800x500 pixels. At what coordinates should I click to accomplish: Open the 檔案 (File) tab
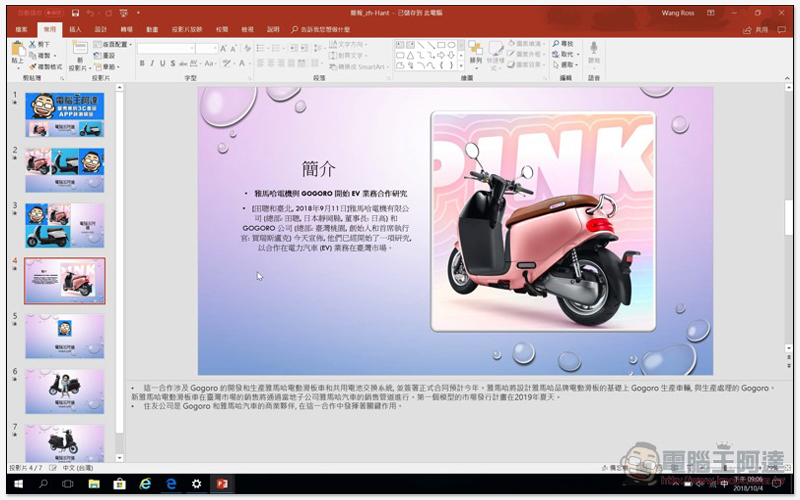point(21,30)
